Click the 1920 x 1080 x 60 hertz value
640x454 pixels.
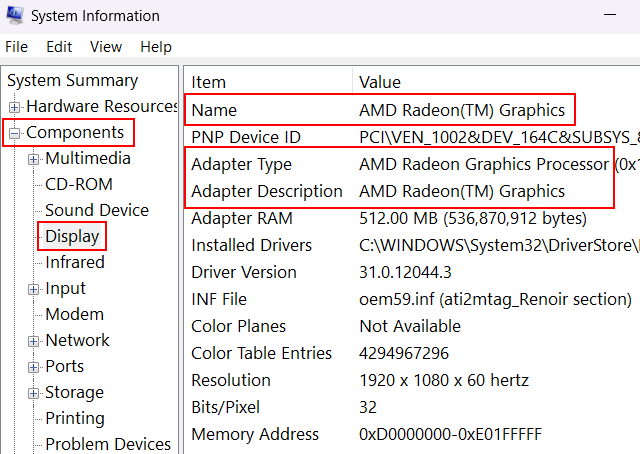click(x=444, y=380)
